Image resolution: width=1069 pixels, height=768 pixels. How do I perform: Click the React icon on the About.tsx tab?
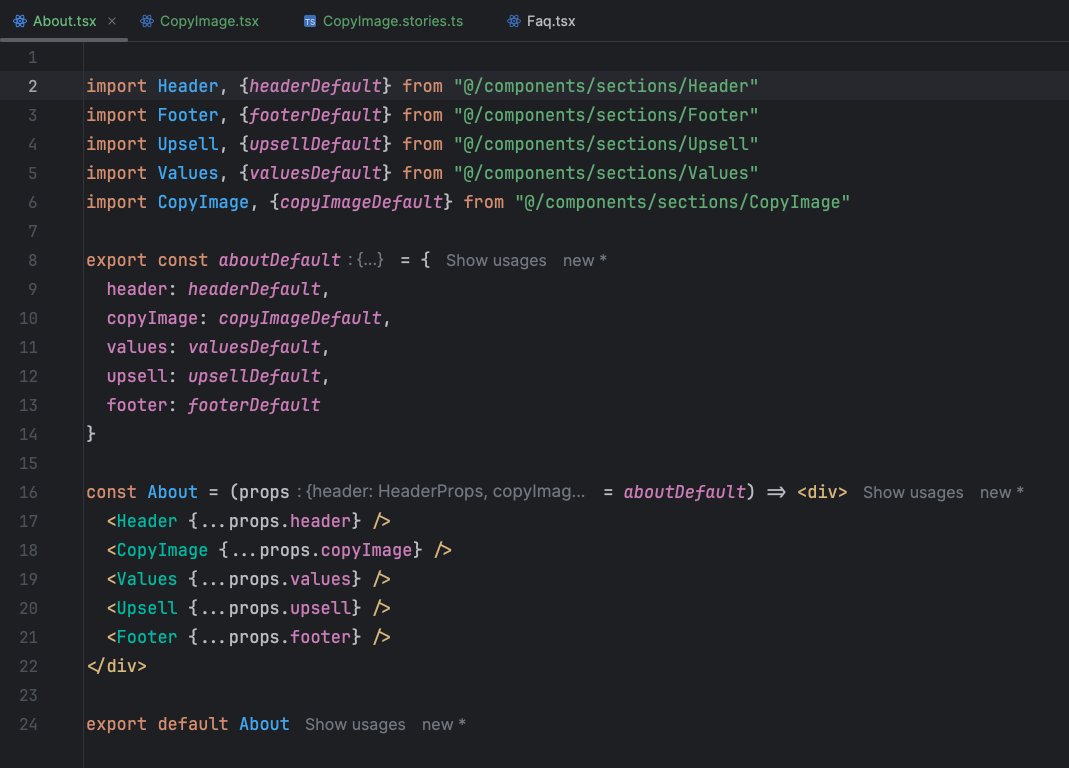tap(18, 19)
